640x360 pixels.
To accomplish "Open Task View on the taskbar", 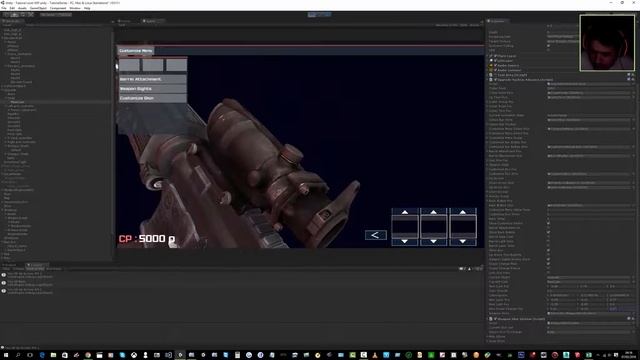I will [x=30, y=355].
